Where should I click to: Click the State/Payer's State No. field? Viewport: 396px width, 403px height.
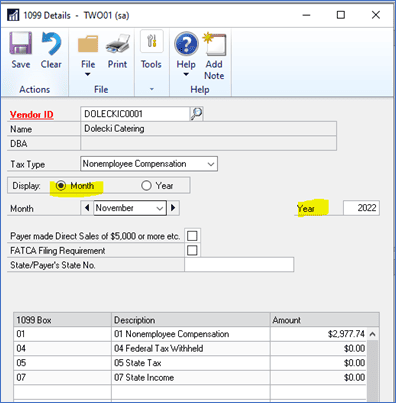pyautogui.click(x=239, y=265)
